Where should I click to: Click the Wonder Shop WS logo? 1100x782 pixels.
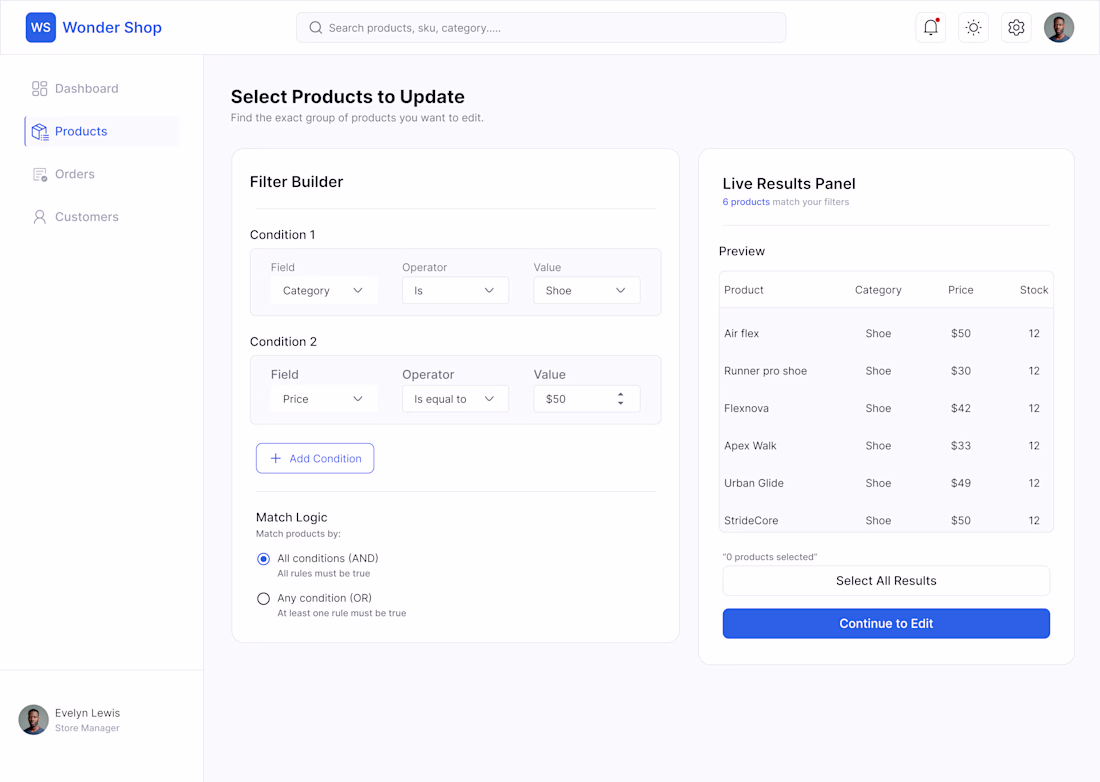tap(41, 28)
